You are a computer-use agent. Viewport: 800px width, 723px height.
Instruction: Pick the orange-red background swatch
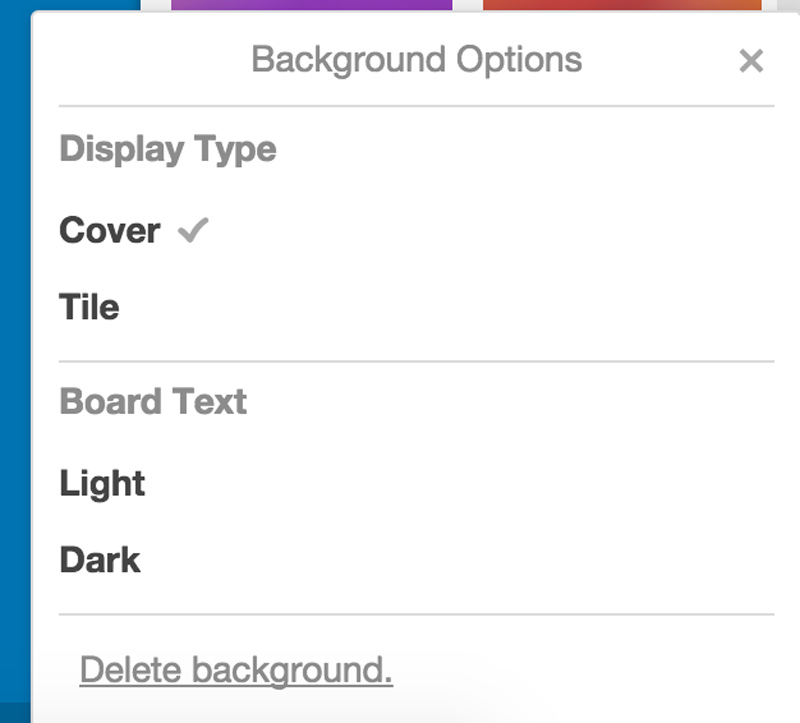621,5
